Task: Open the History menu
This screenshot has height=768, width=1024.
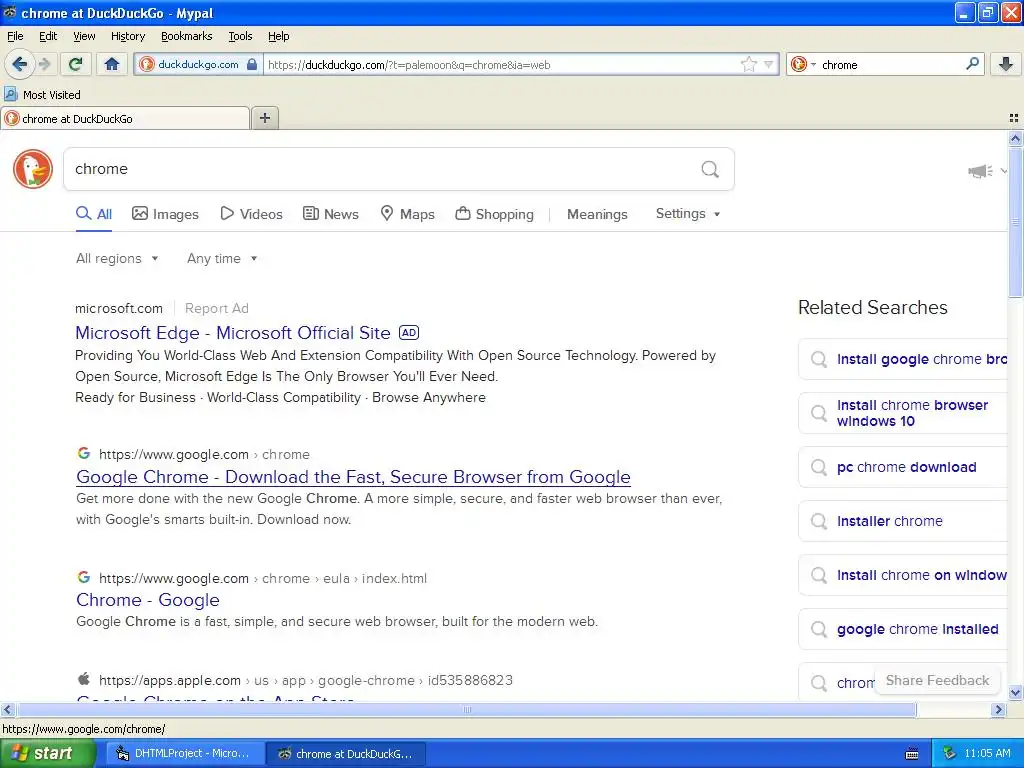Action: (127, 36)
